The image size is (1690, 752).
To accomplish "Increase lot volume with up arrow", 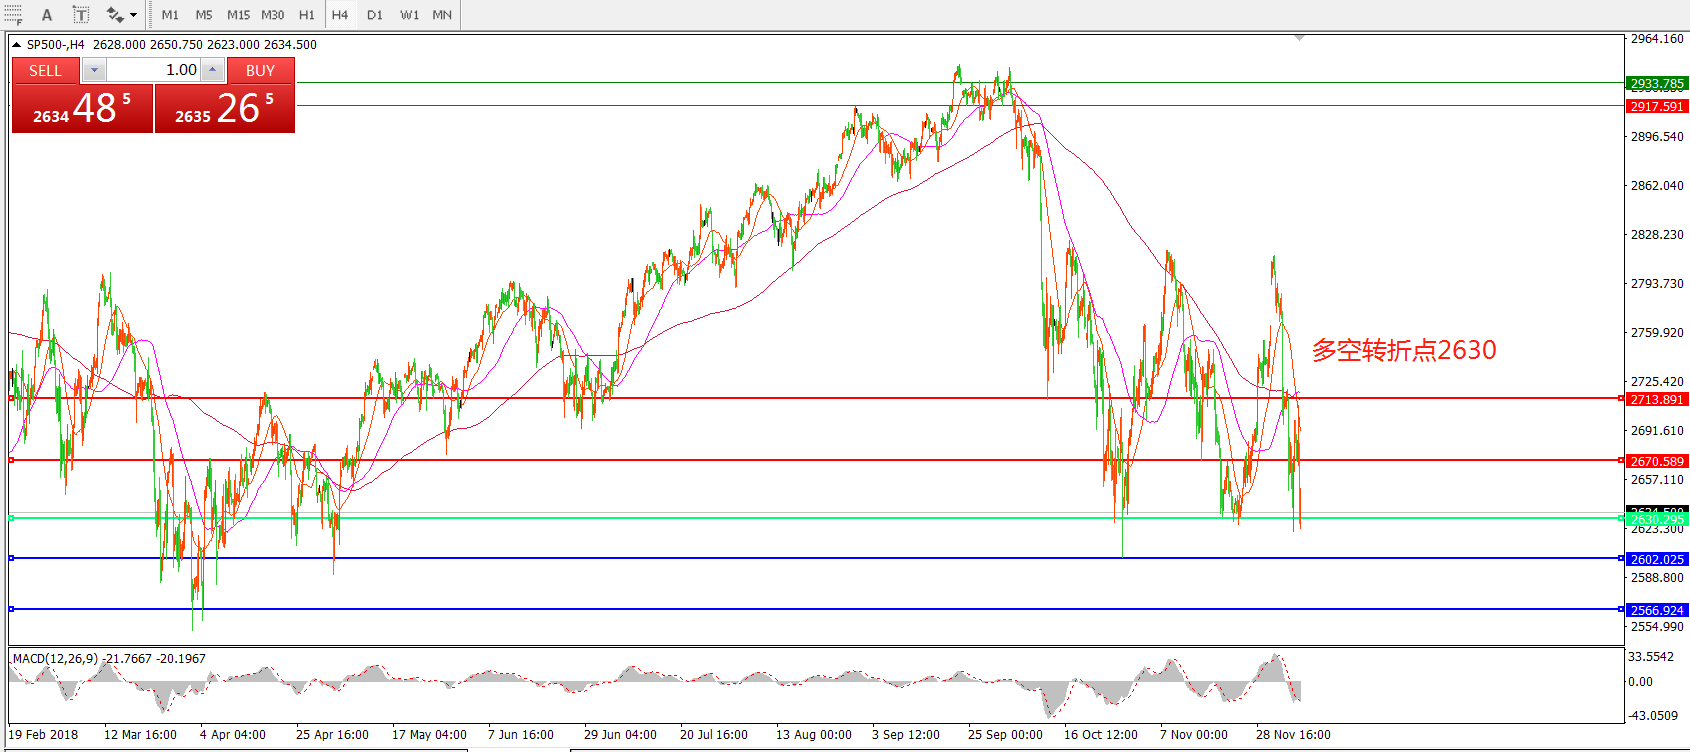I will (212, 70).
